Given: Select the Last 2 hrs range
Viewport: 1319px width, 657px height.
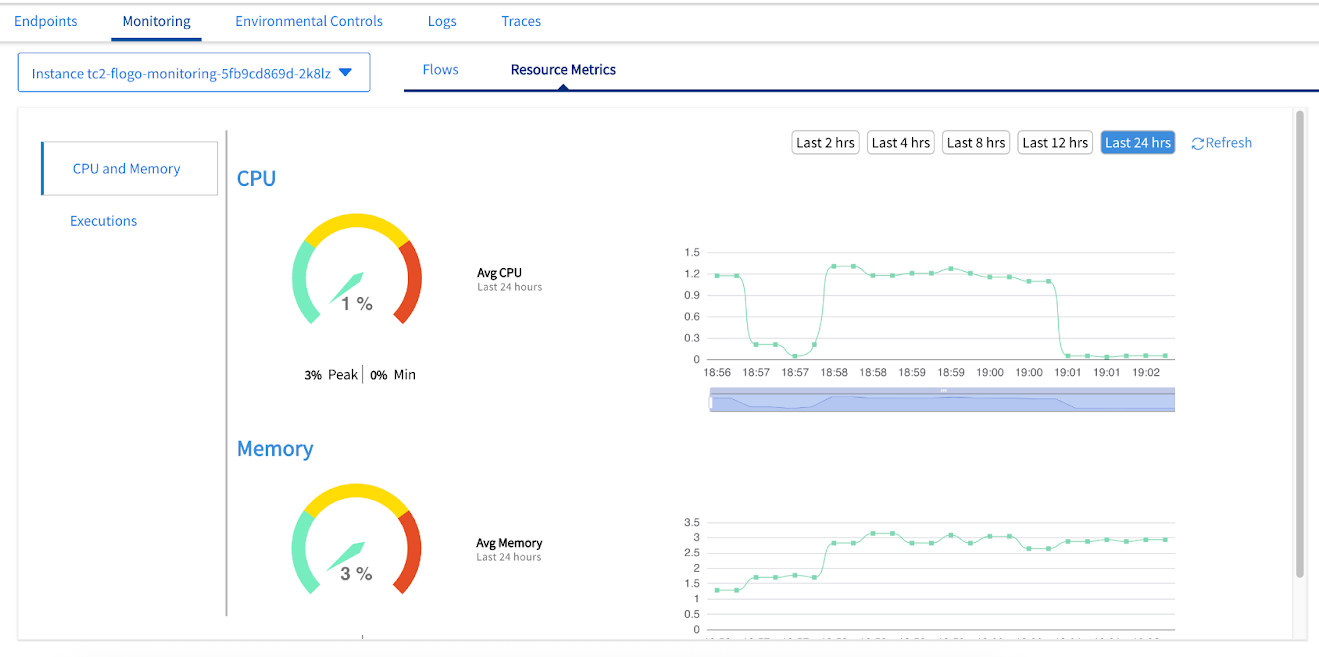Looking at the screenshot, I should pyautogui.click(x=825, y=143).
